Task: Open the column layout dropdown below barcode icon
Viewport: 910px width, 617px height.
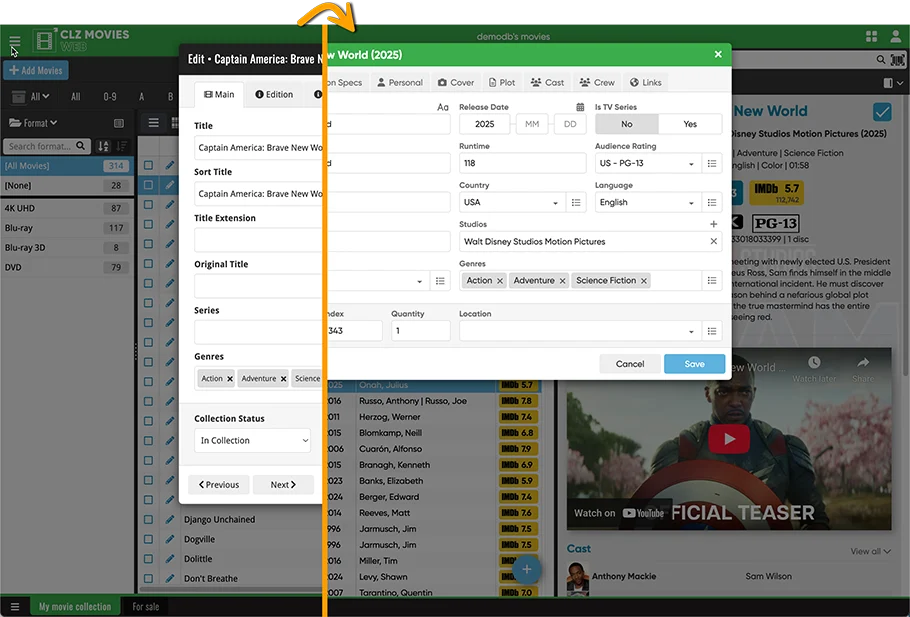Action: coord(893,83)
